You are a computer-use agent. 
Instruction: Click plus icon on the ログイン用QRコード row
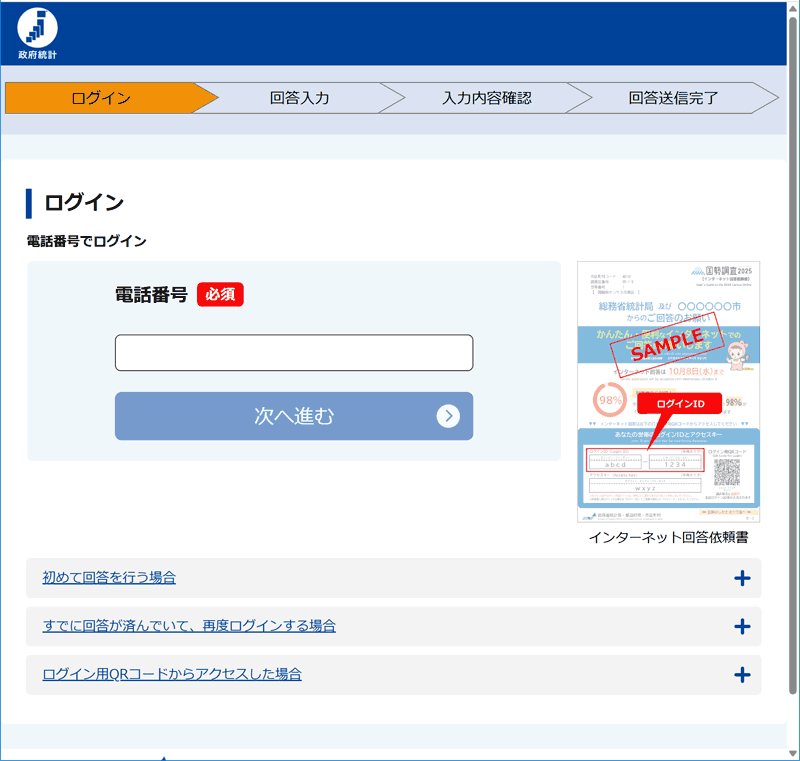pos(741,675)
